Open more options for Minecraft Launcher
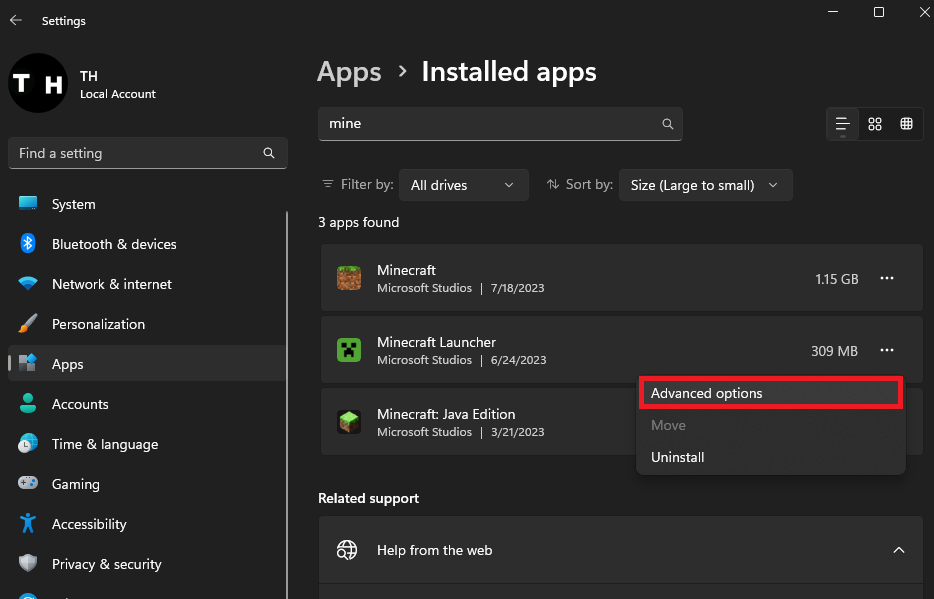934x599 pixels. (x=887, y=350)
